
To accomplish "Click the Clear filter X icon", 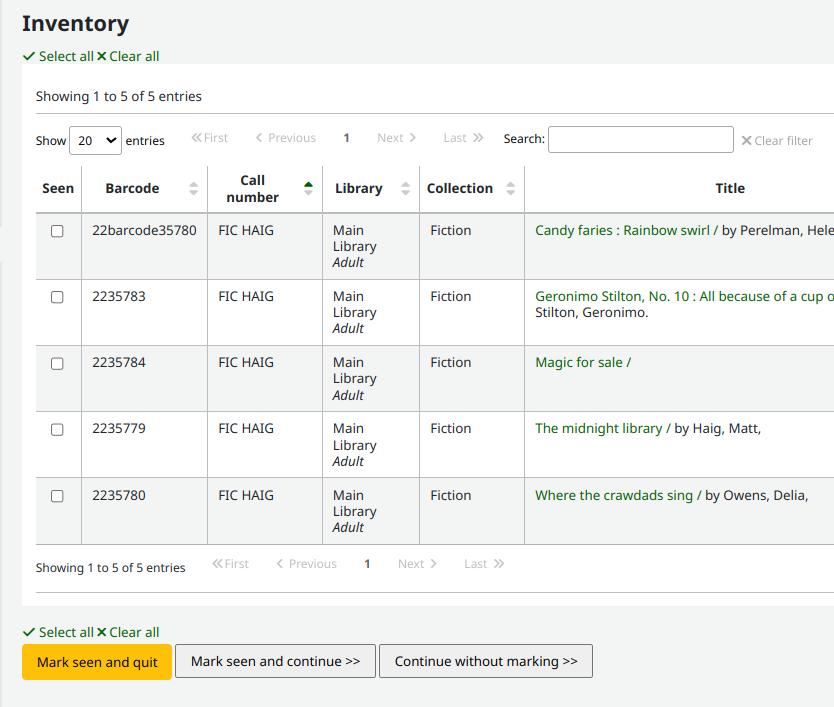I will (746, 141).
